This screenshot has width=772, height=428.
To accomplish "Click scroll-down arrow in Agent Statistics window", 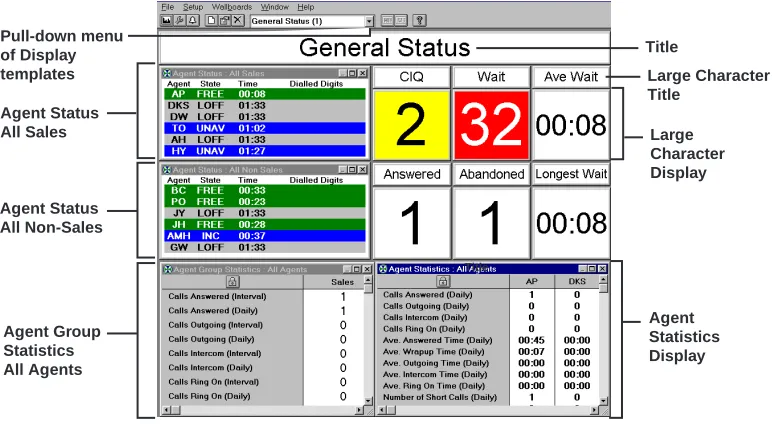I will [x=604, y=401].
